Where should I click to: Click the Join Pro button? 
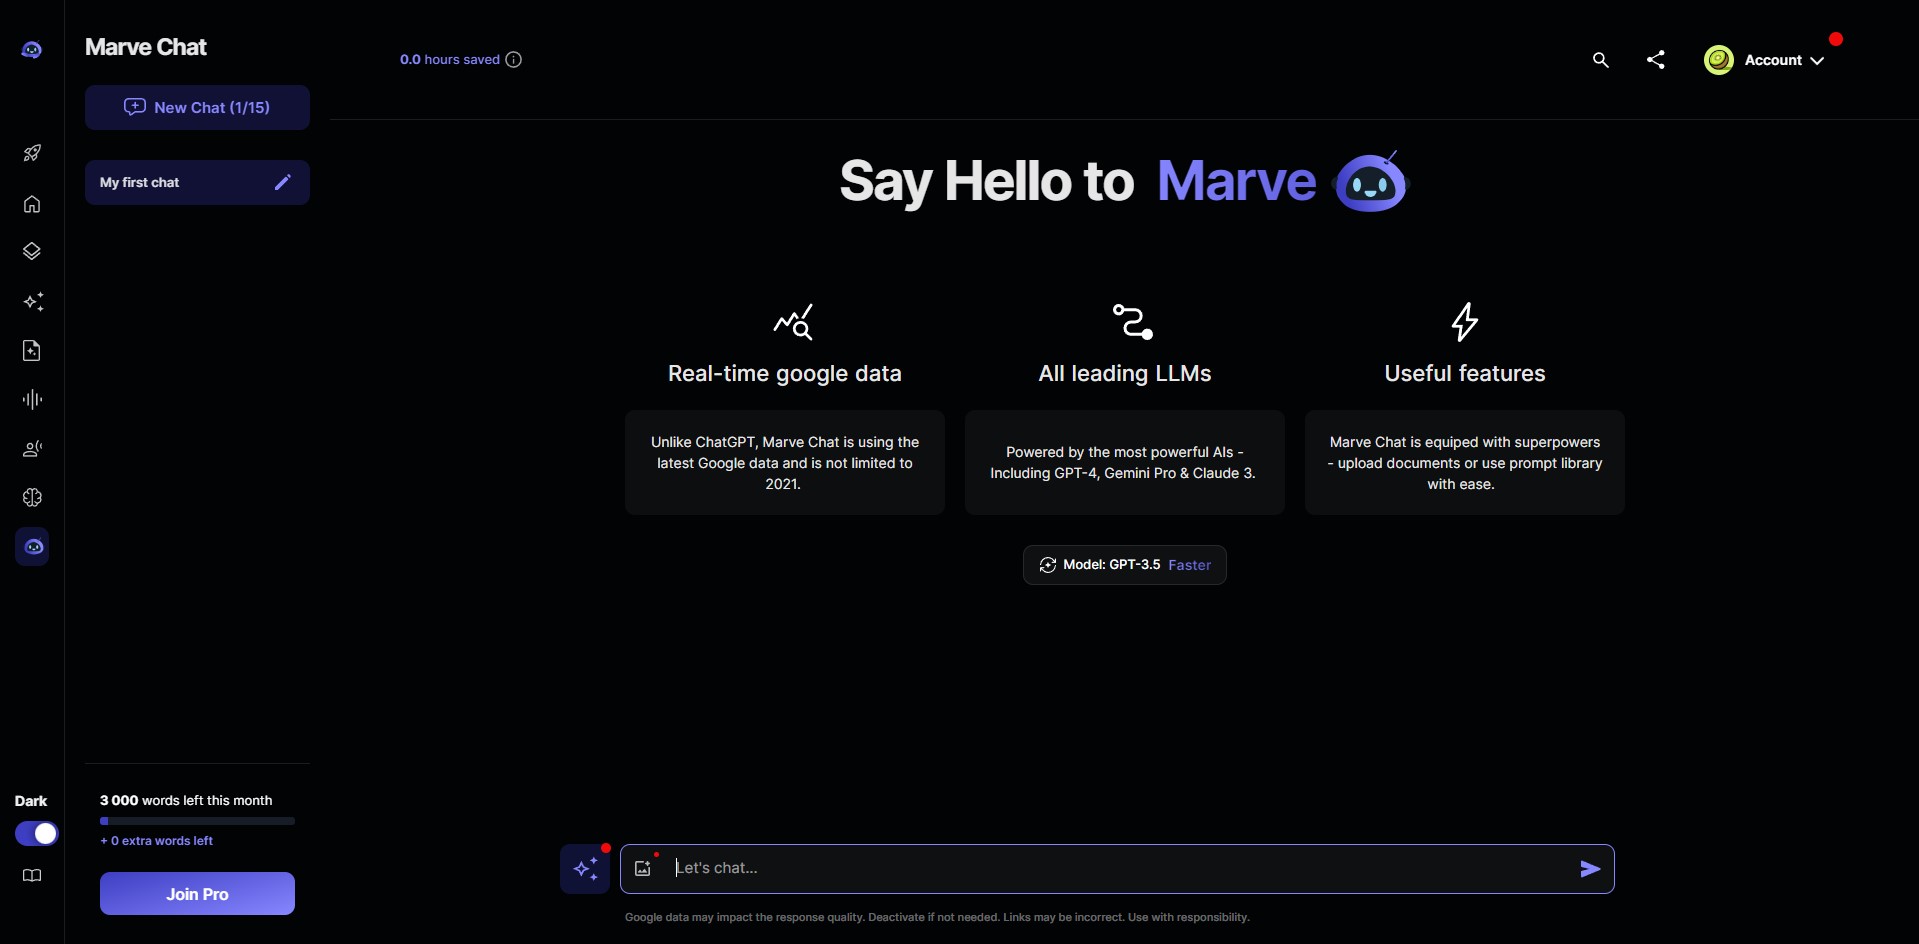pyautogui.click(x=197, y=894)
